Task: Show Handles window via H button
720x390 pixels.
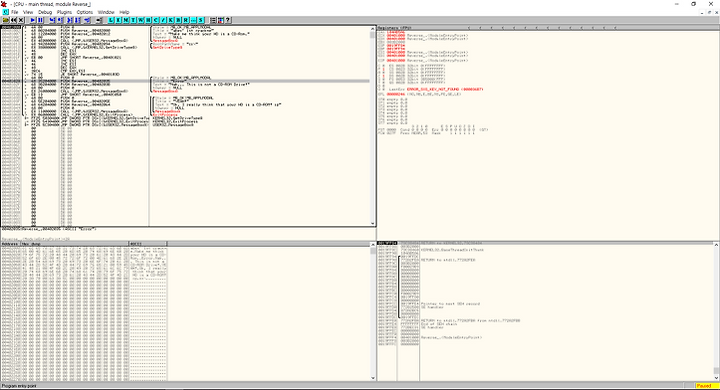Action: (x=148, y=20)
